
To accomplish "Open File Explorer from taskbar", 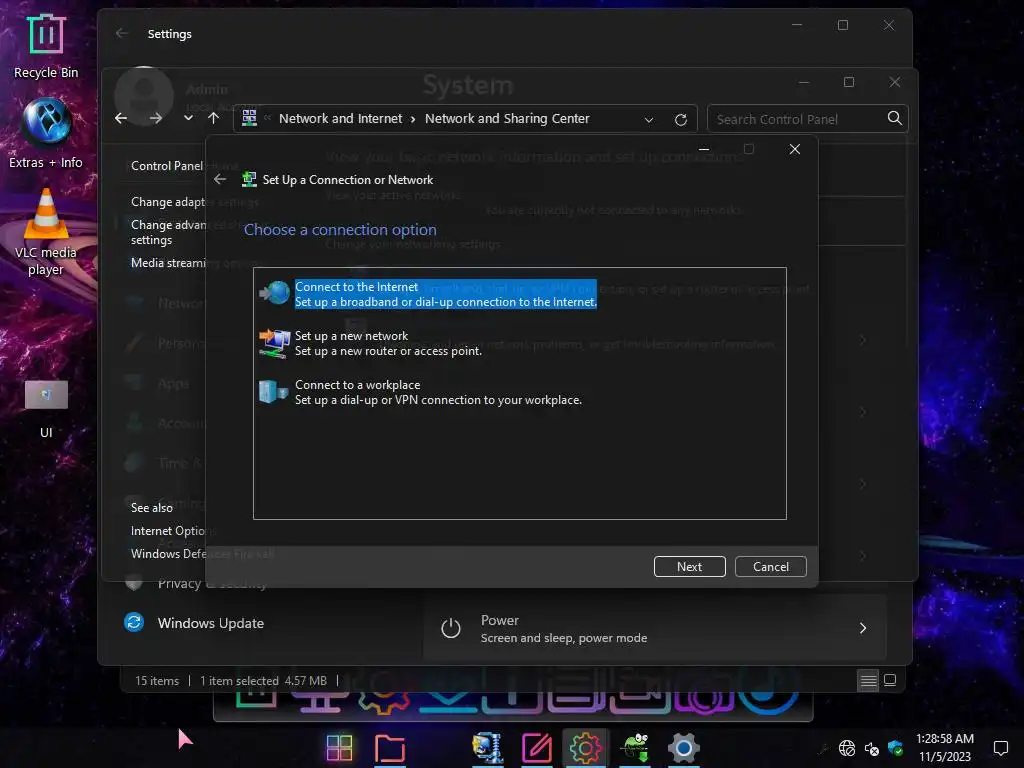I will pos(389,748).
